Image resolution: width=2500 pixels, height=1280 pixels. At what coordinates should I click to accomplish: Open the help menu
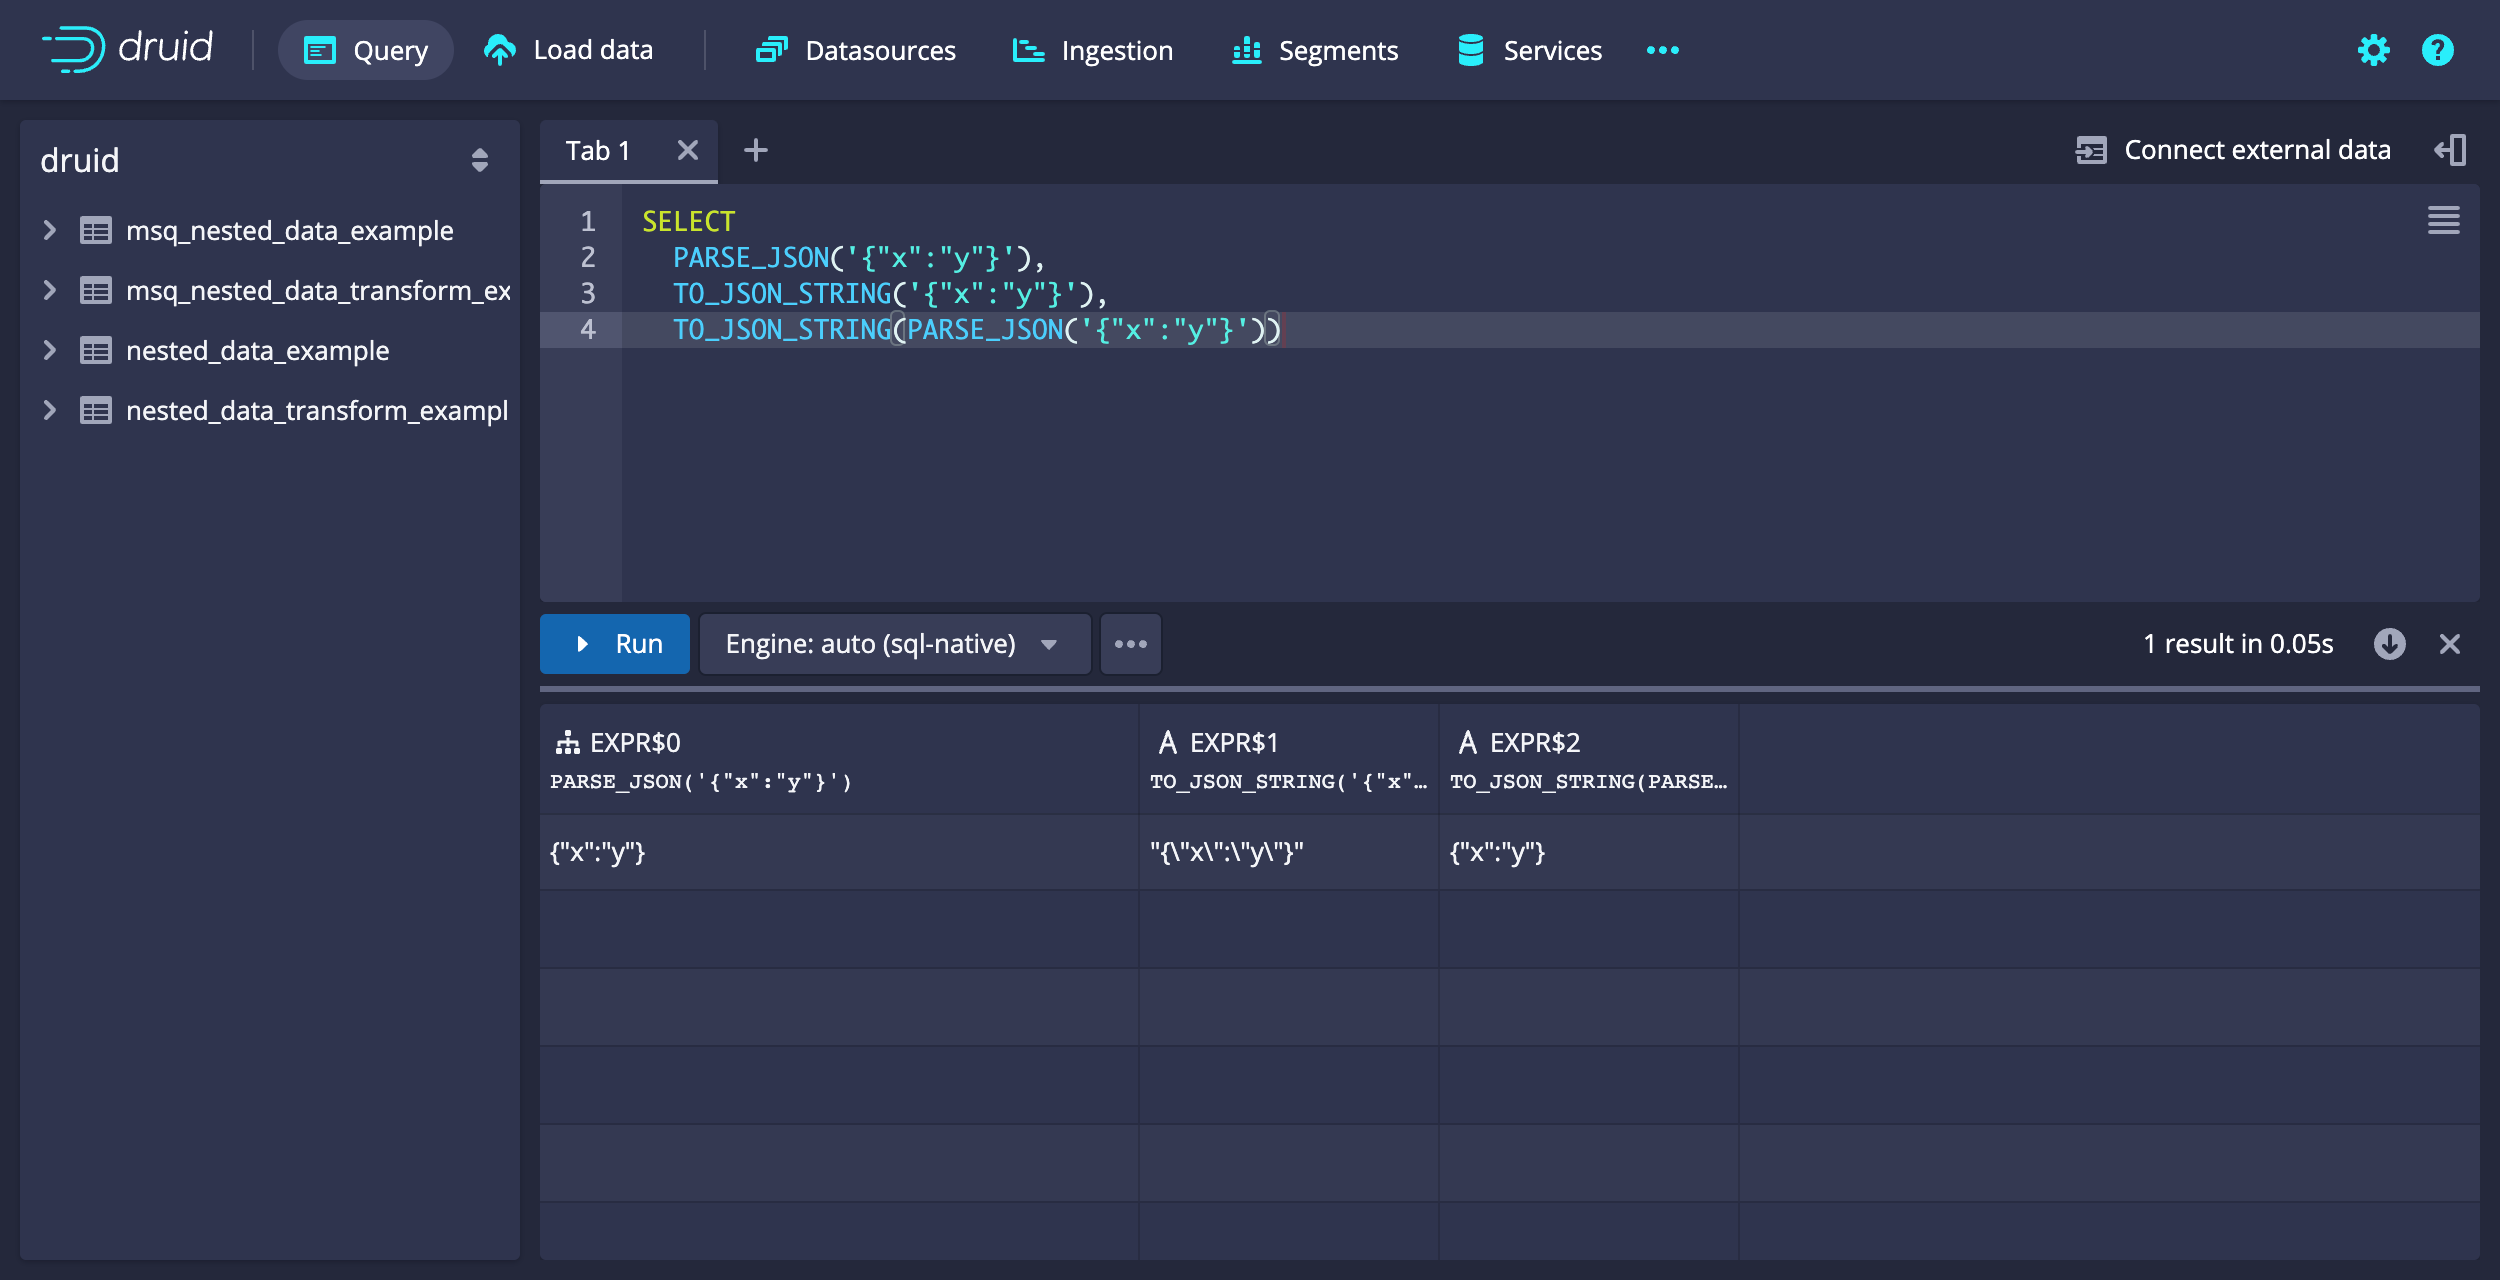point(2437,50)
